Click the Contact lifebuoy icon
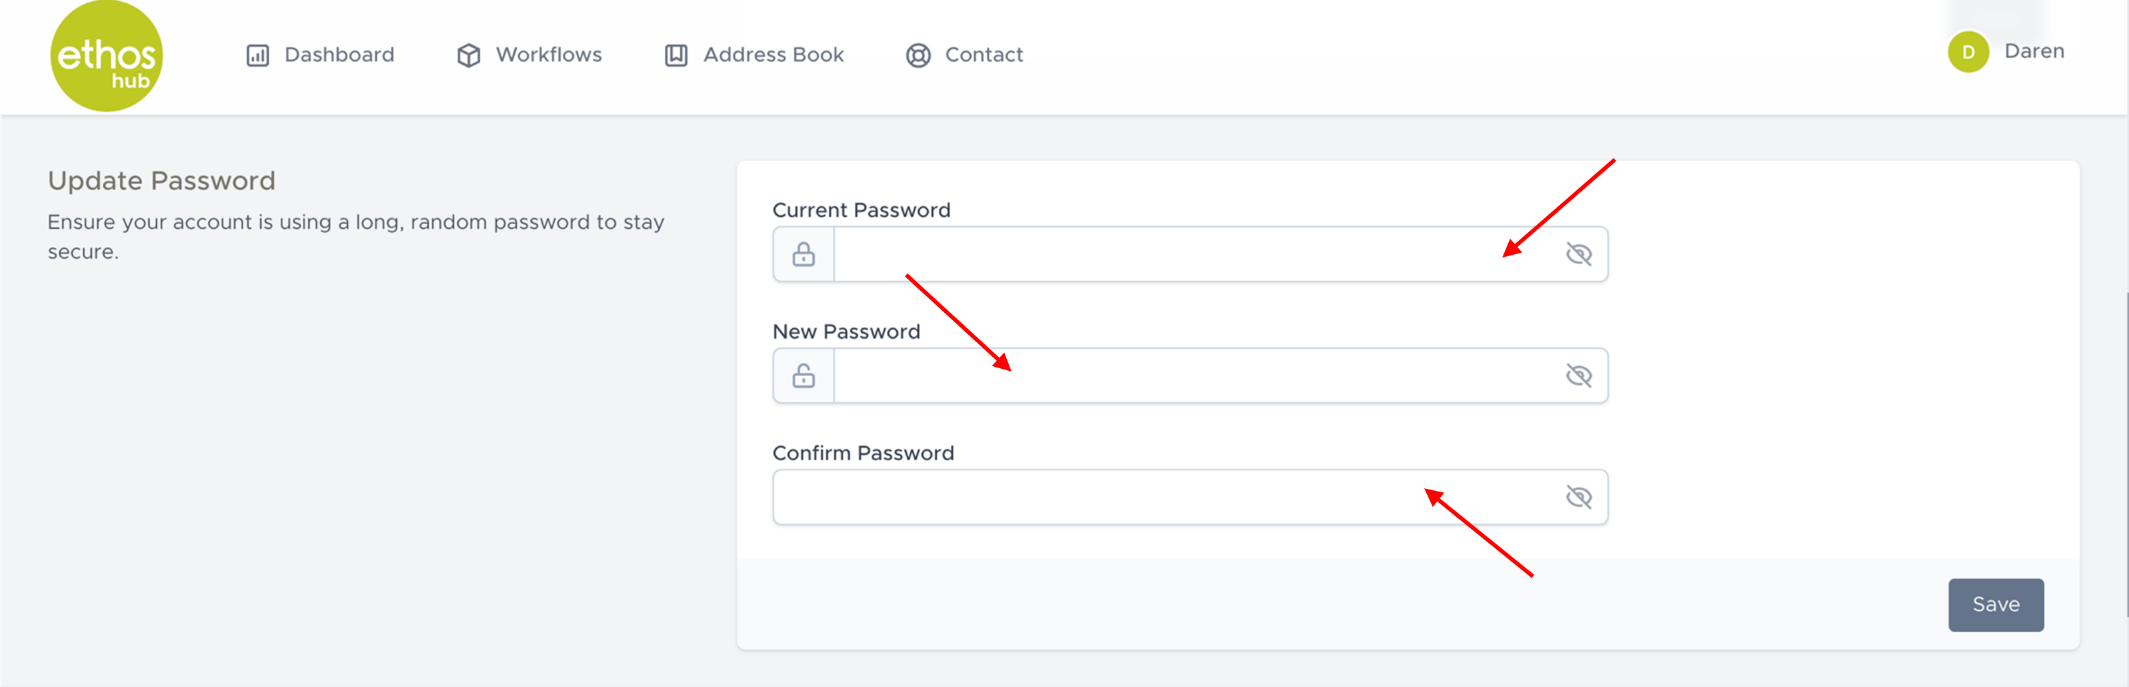 coord(918,55)
